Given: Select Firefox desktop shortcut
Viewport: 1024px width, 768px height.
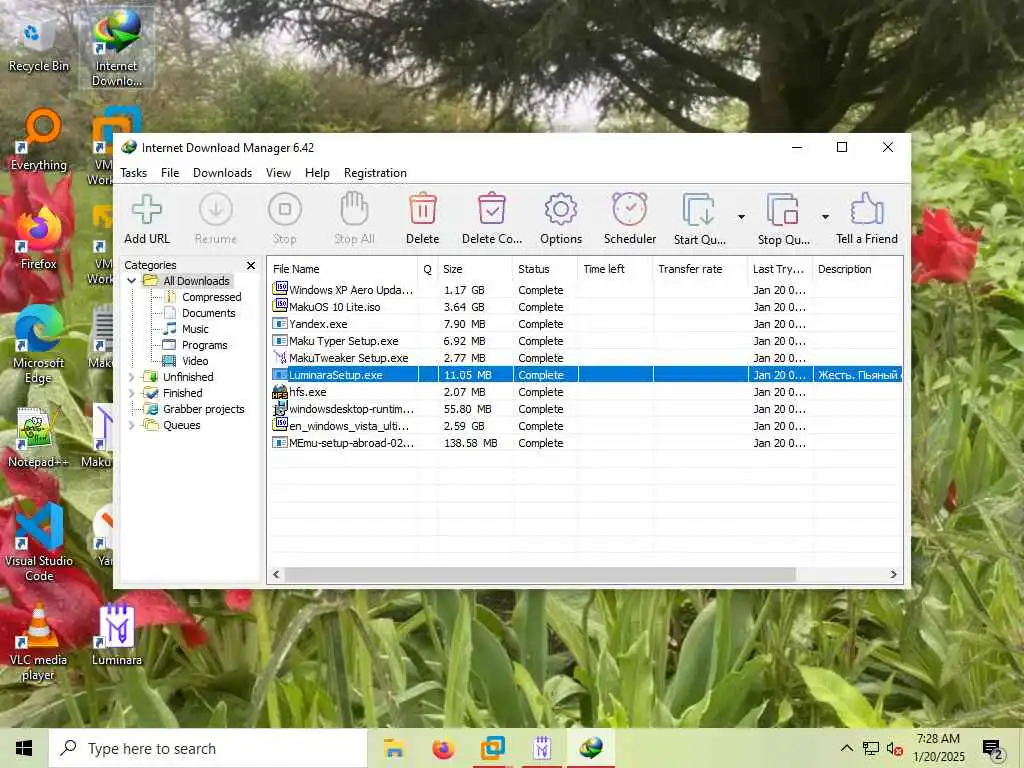Looking at the screenshot, I should click(x=38, y=238).
